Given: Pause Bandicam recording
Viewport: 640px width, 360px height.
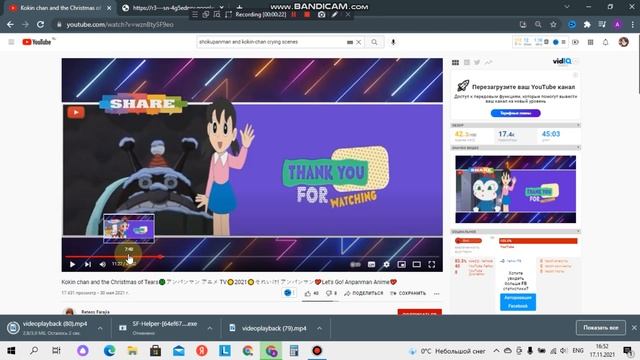Looking at the screenshot, I should [x=293, y=14].
